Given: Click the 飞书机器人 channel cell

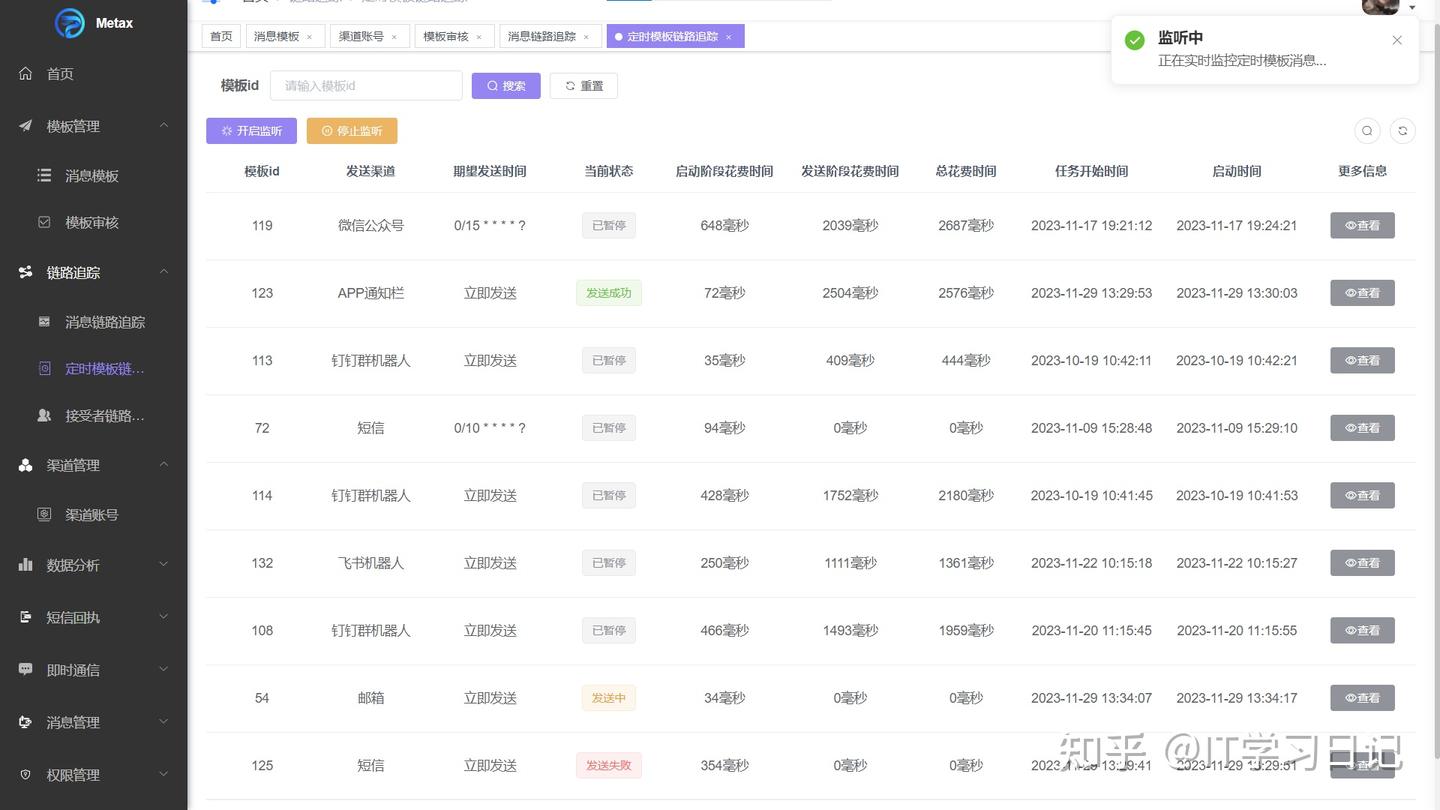Looking at the screenshot, I should click(x=371, y=563).
